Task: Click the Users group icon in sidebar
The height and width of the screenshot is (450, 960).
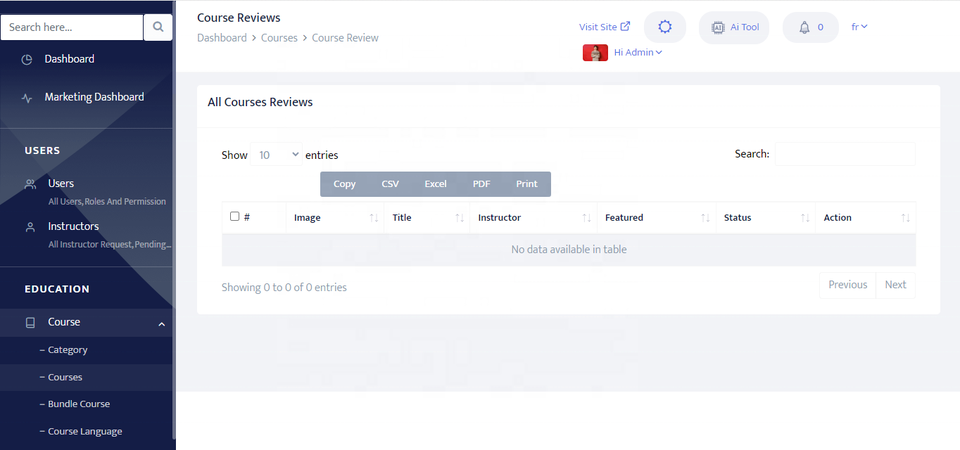Action: [30, 184]
